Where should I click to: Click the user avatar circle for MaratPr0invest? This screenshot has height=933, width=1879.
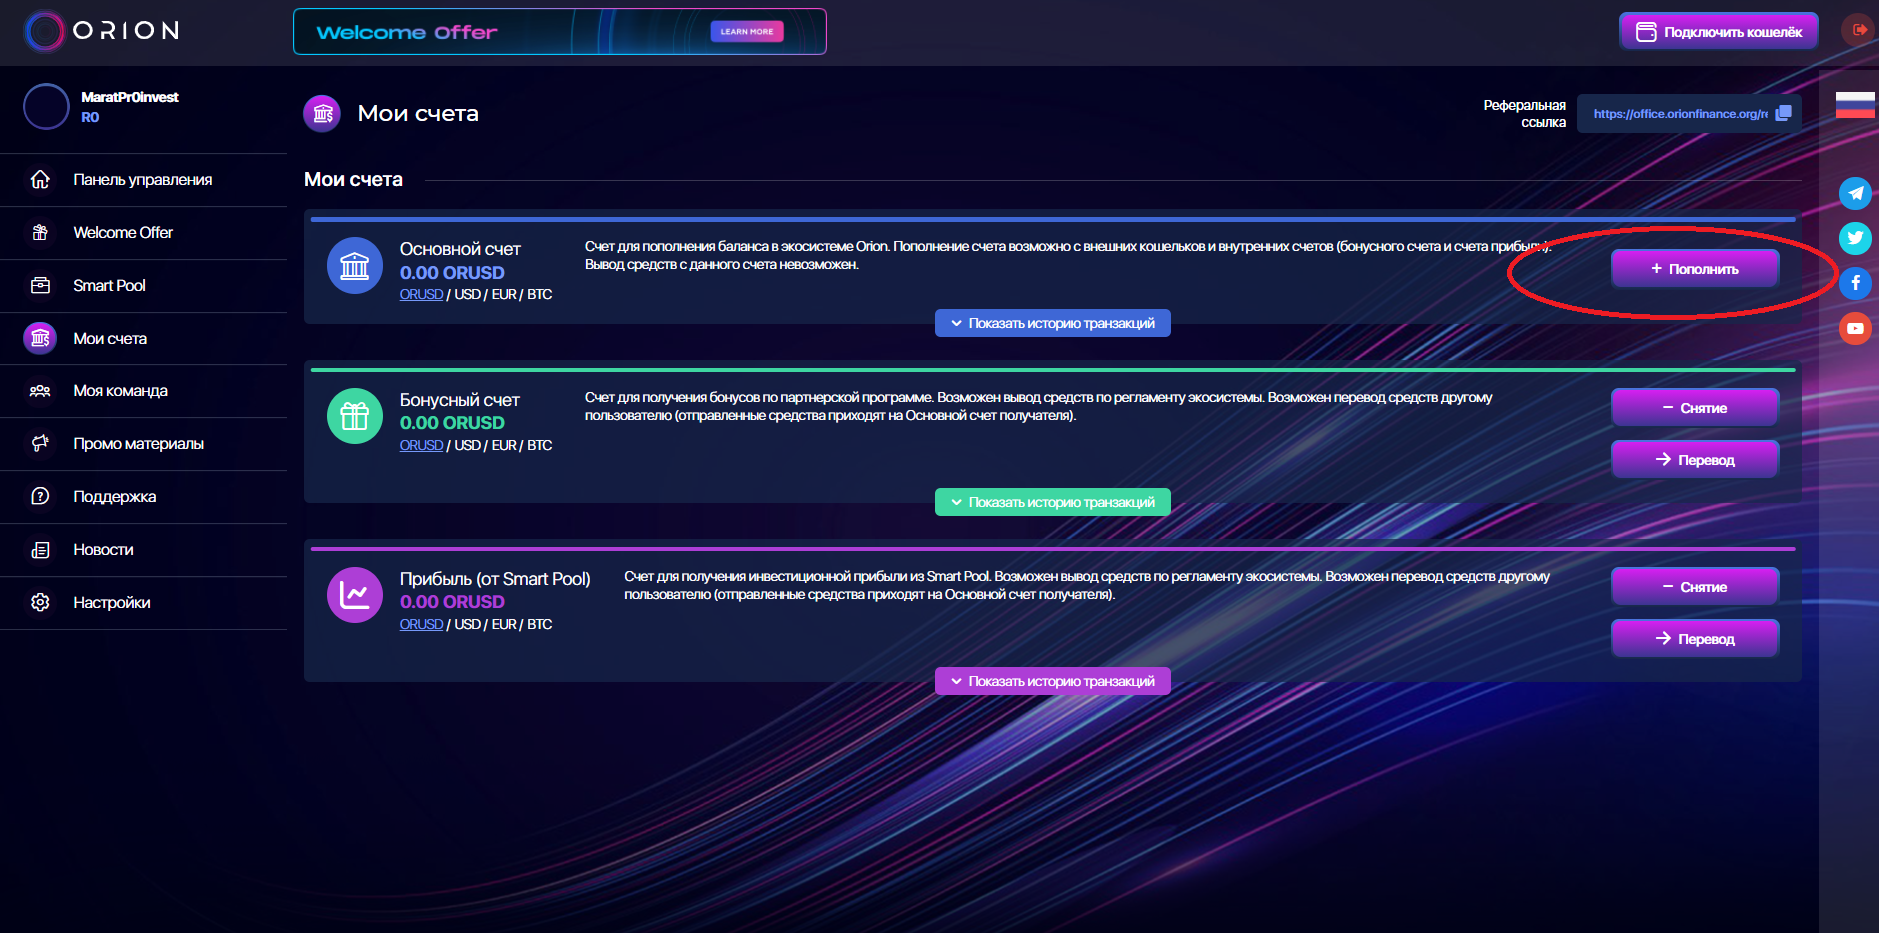tap(46, 106)
